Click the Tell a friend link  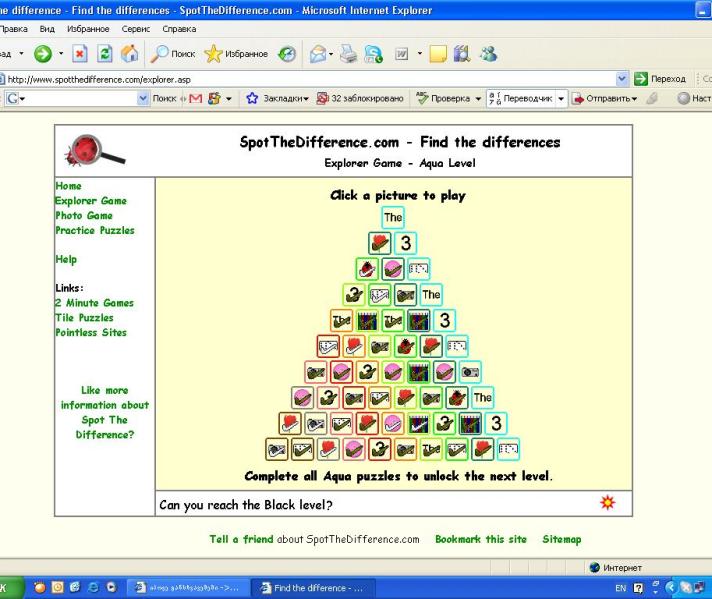(241, 539)
